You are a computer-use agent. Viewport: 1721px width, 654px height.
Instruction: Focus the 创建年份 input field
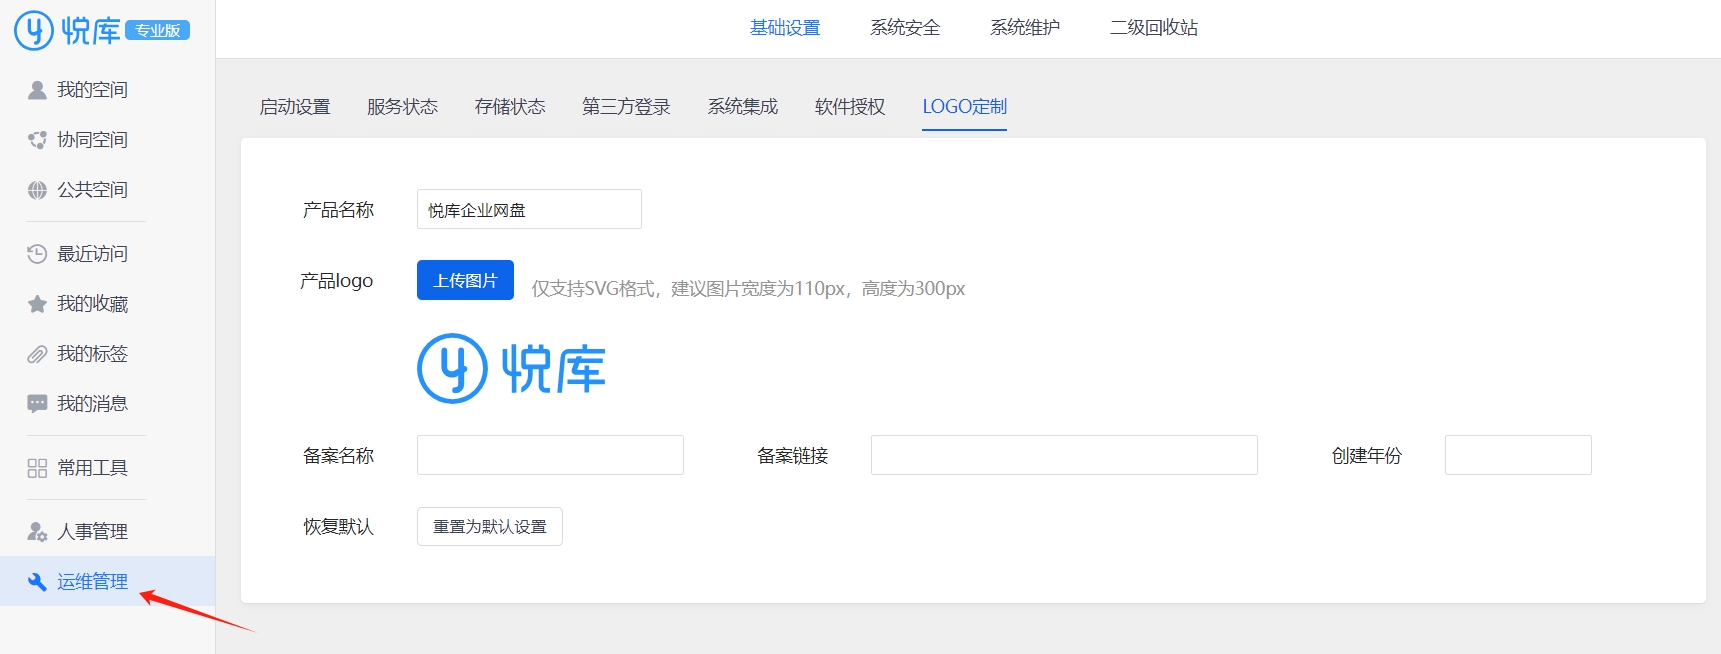[x=1518, y=455]
